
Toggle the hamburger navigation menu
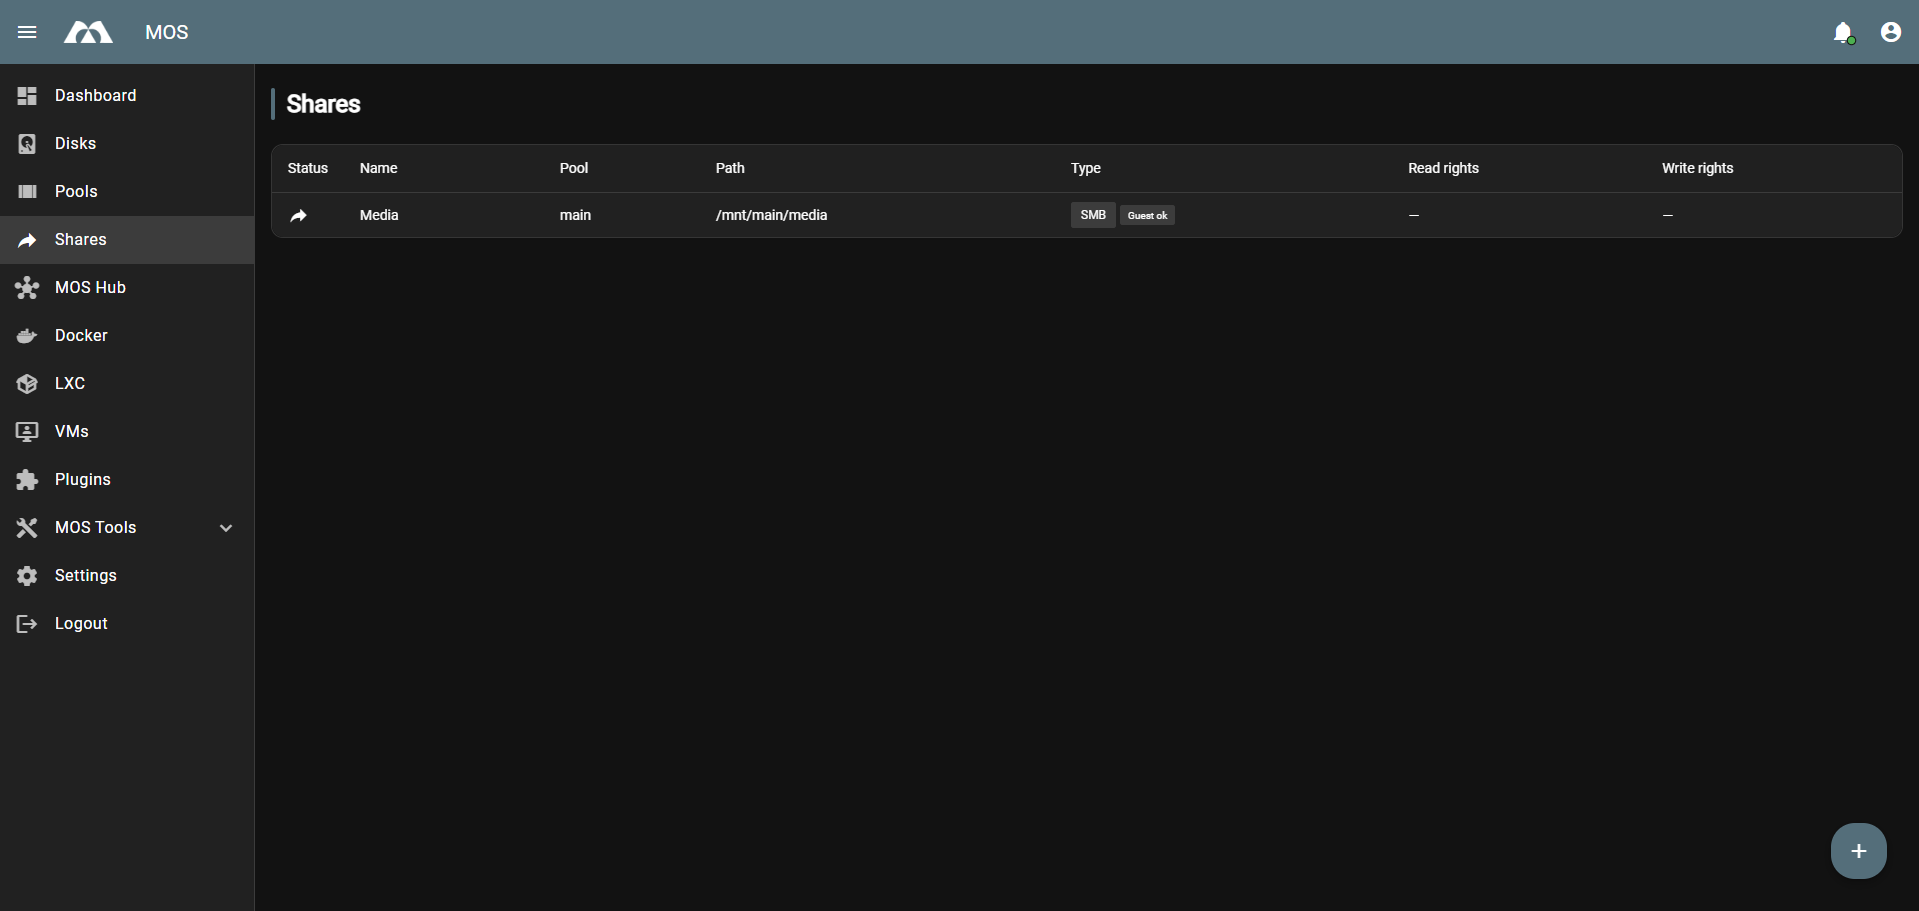(x=27, y=32)
